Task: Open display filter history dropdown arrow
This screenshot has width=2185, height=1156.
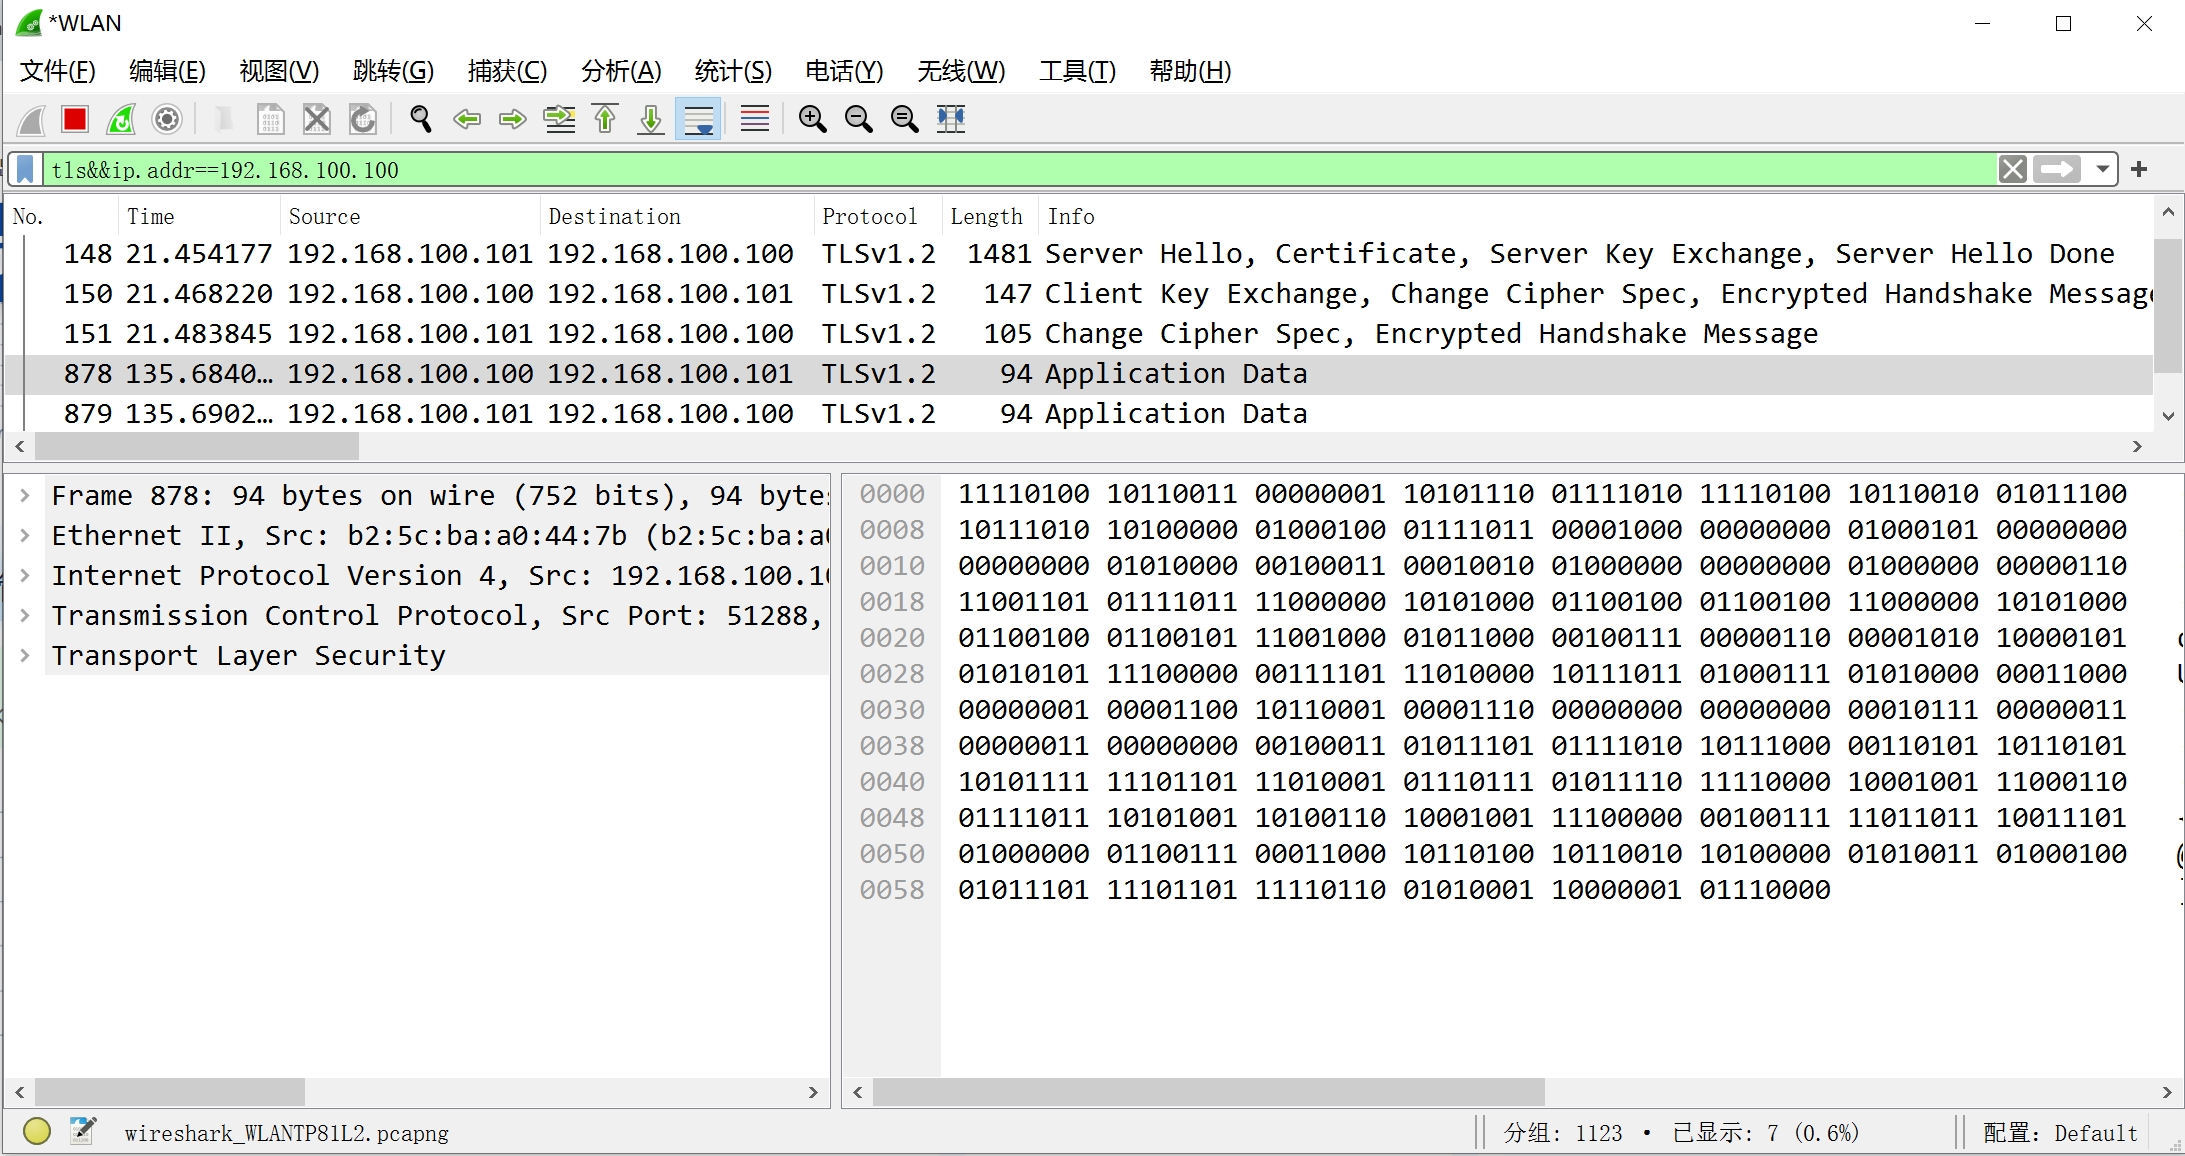Action: pos(2103,170)
